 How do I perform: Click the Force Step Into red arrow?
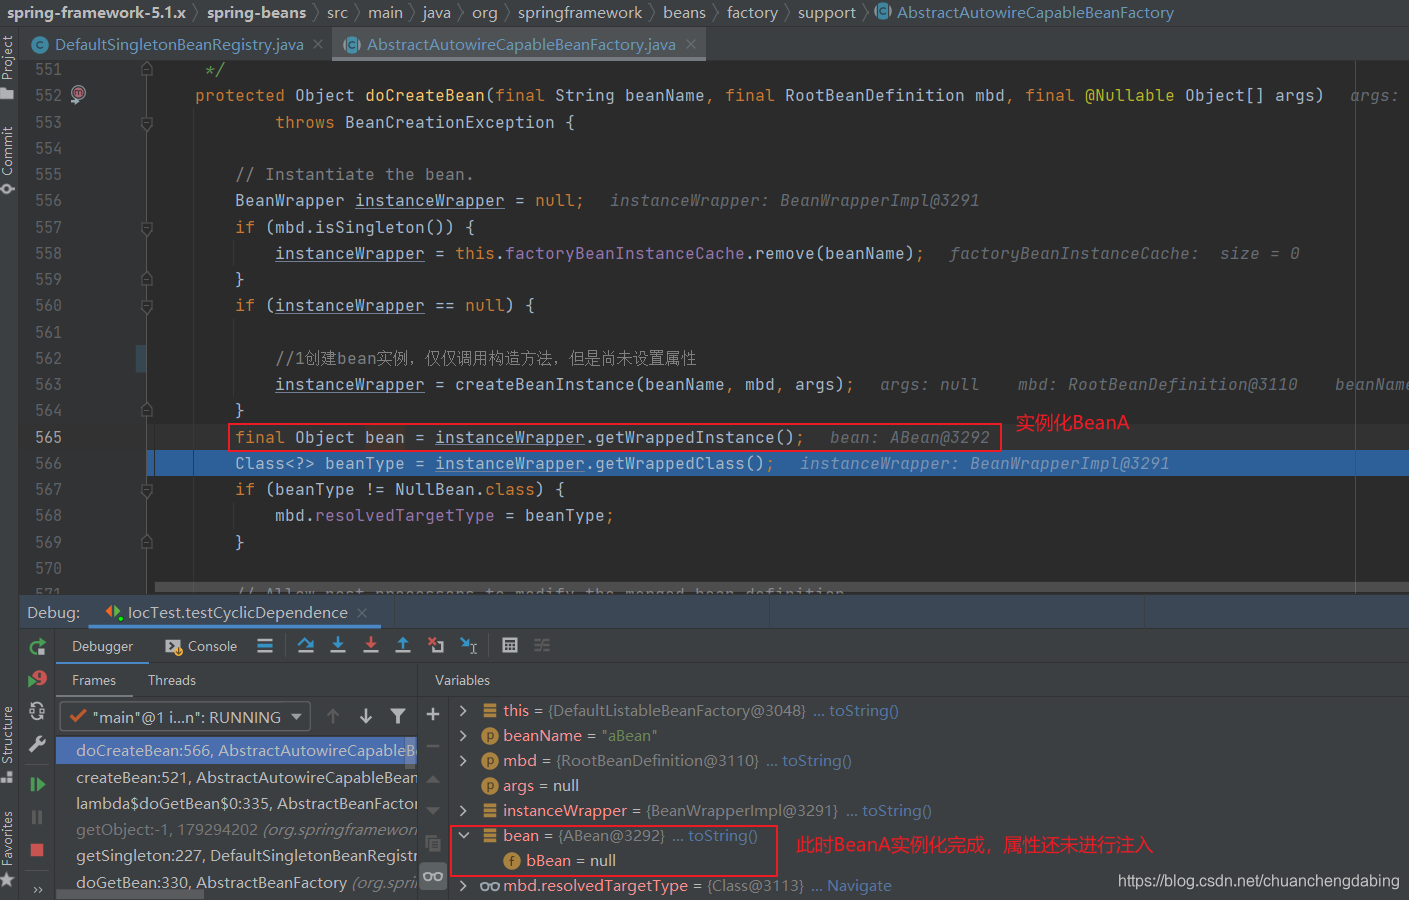coord(371,646)
